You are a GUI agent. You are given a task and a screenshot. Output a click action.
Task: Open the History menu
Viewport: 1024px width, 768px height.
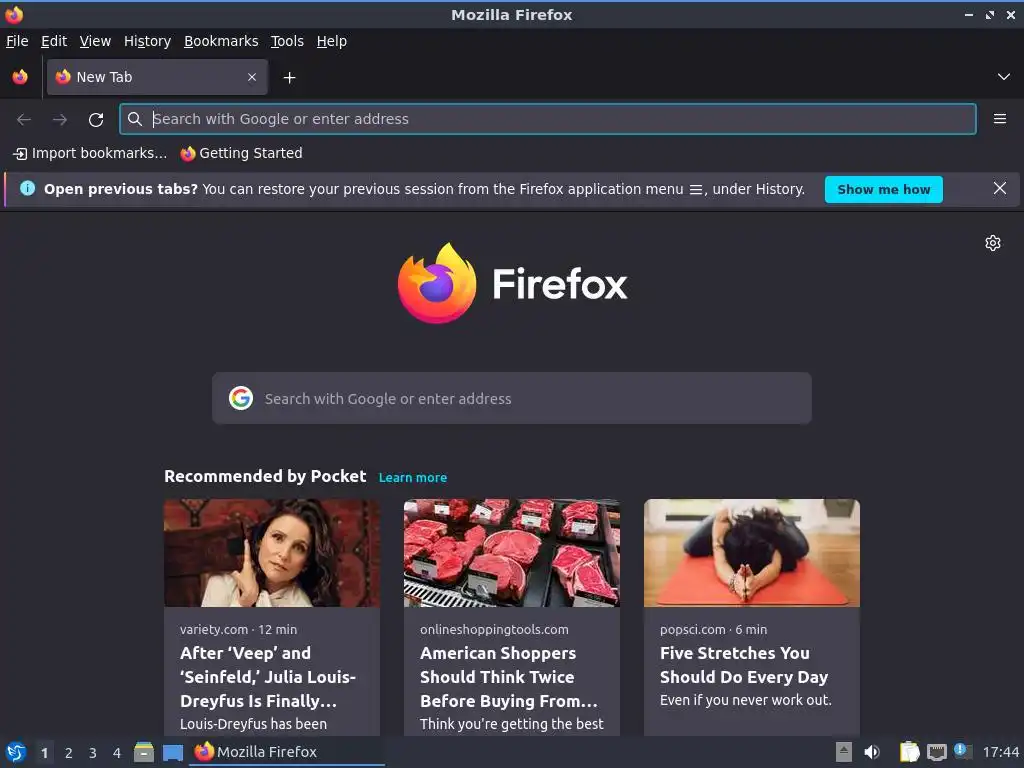pos(148,41)
